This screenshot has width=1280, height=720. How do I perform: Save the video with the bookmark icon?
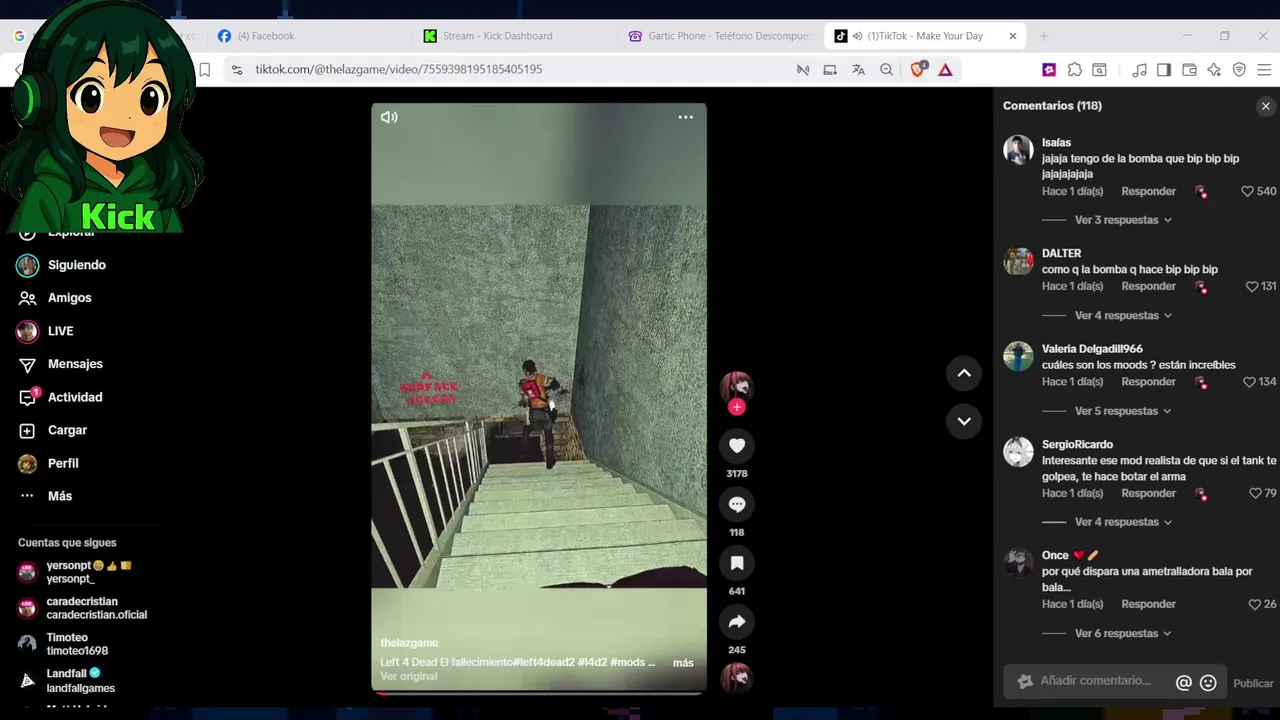click(x=737, y=563)
